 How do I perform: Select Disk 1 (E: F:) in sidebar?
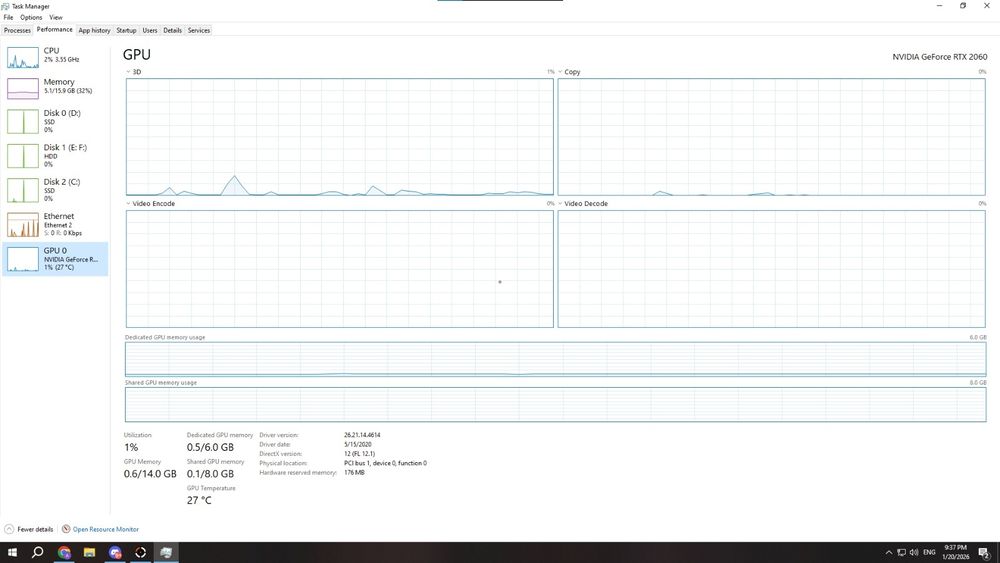tap(55, 156)
